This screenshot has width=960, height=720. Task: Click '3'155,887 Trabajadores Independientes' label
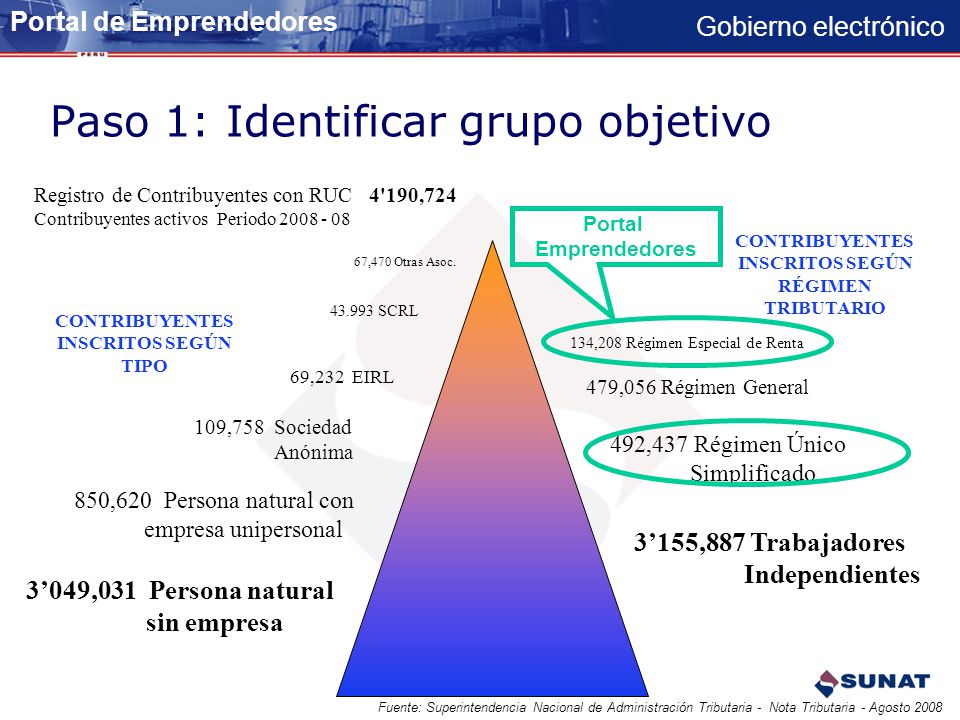coord(777,558)
